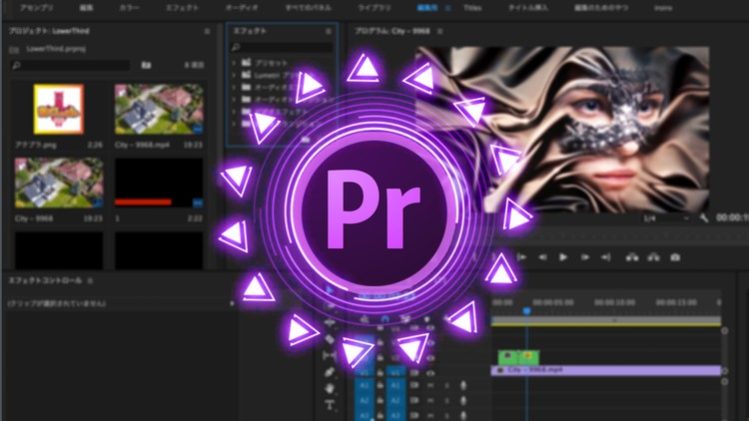The width and height of the screenshot is (749, 421).
Task: Switch to the オーディオ workspace tab
Action: [242, 8]
